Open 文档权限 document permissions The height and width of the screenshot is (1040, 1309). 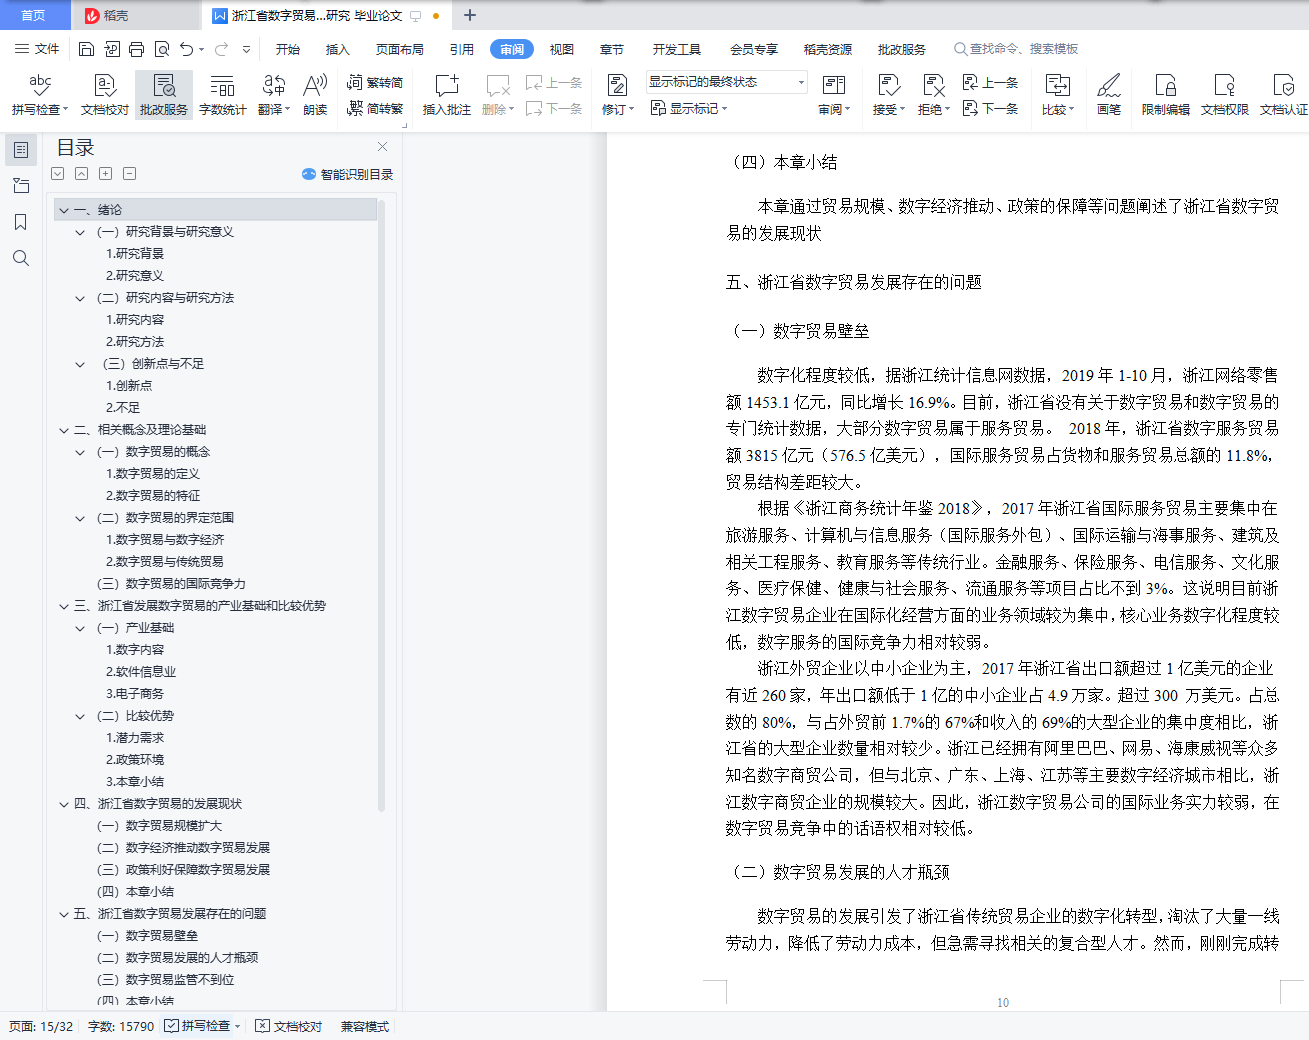(x=1224, y=95)
